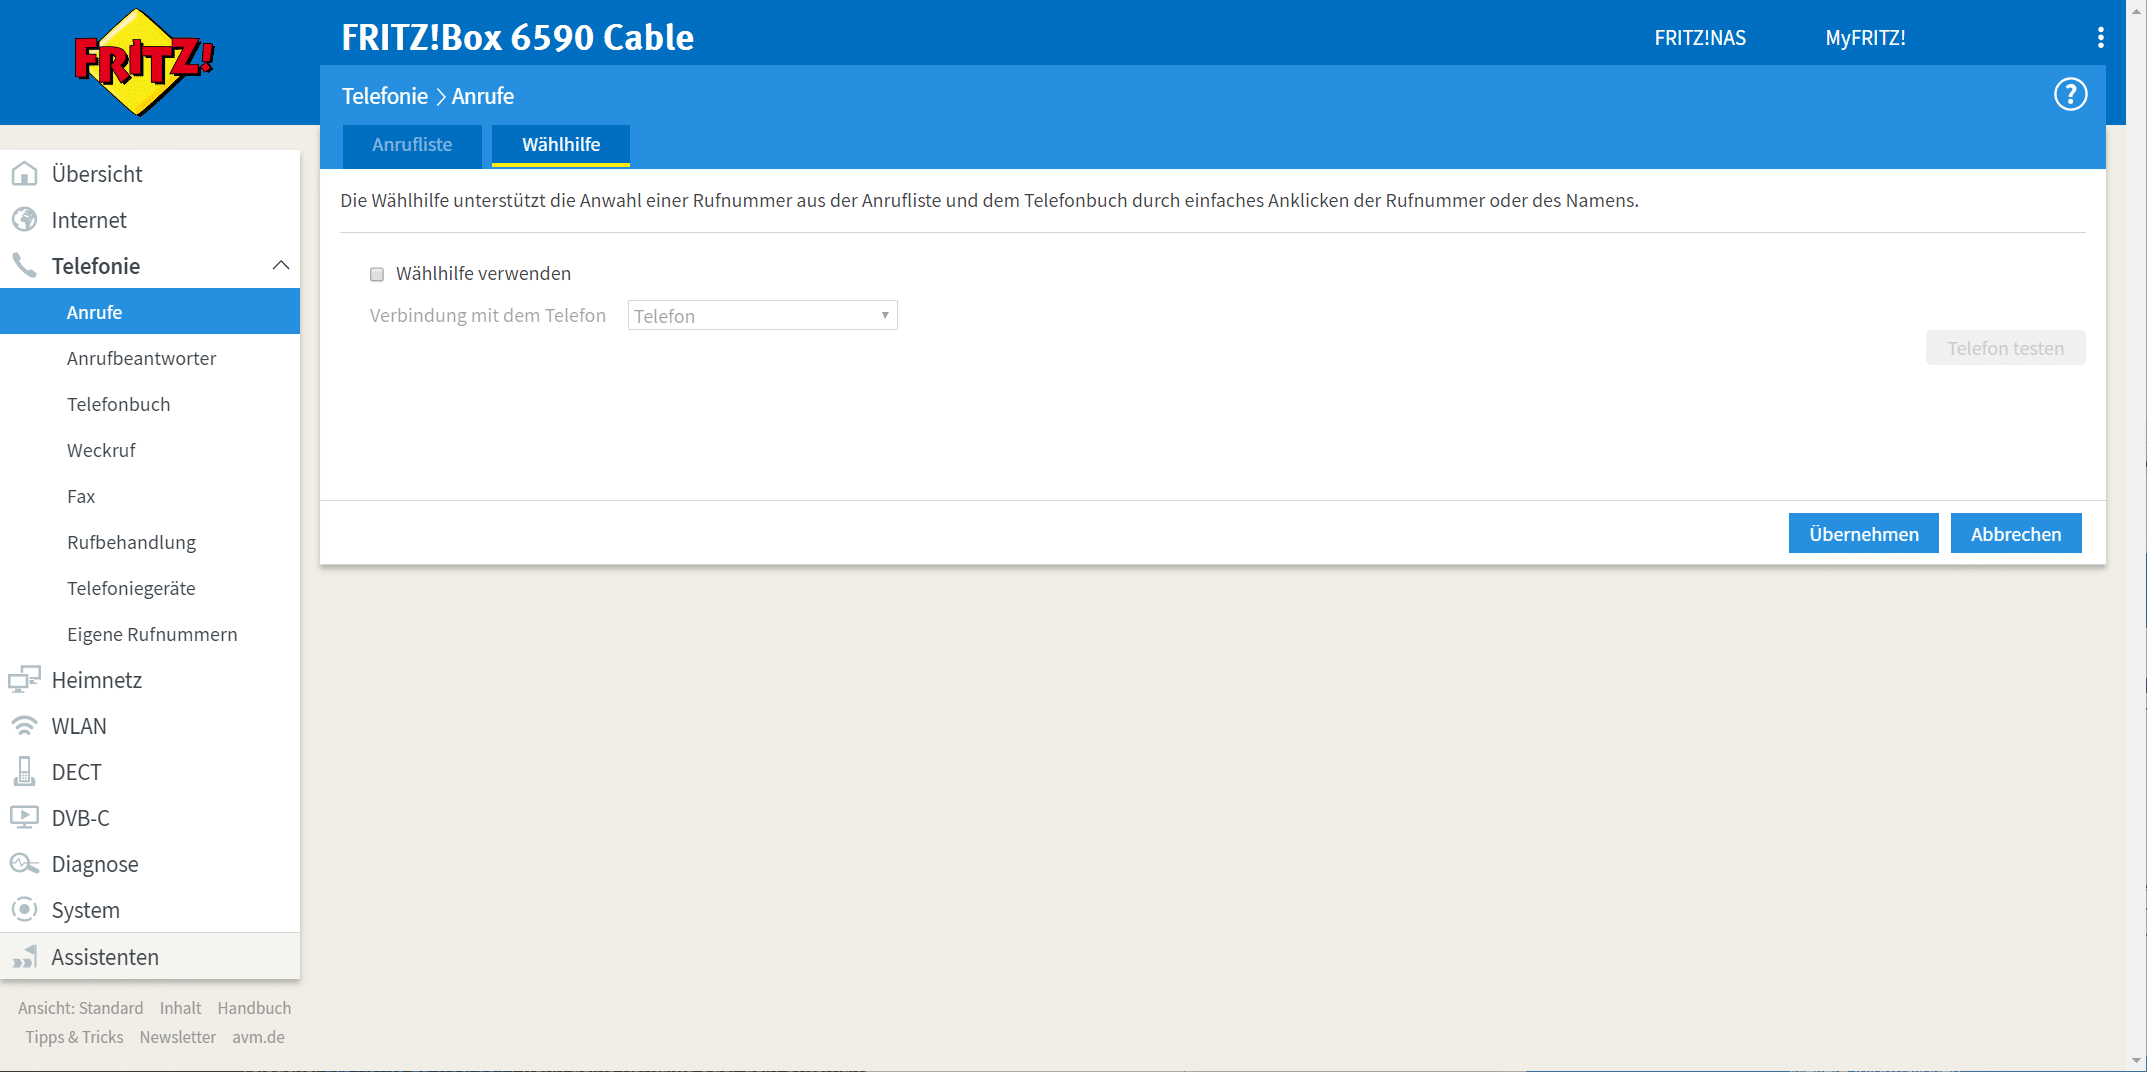The image size is (2147, 1072).
Task: Open the help question mark icon
Action: tap(2070, 95)
